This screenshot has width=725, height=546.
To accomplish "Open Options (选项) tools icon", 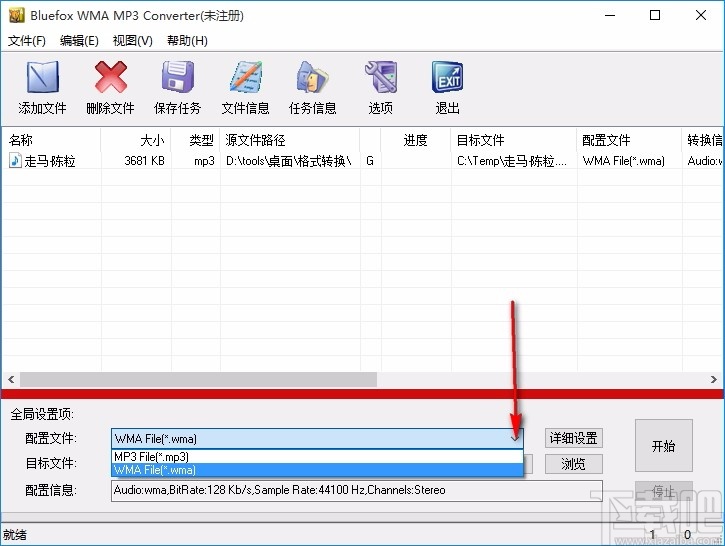I will pyautogui.click(x=381, y=77).
